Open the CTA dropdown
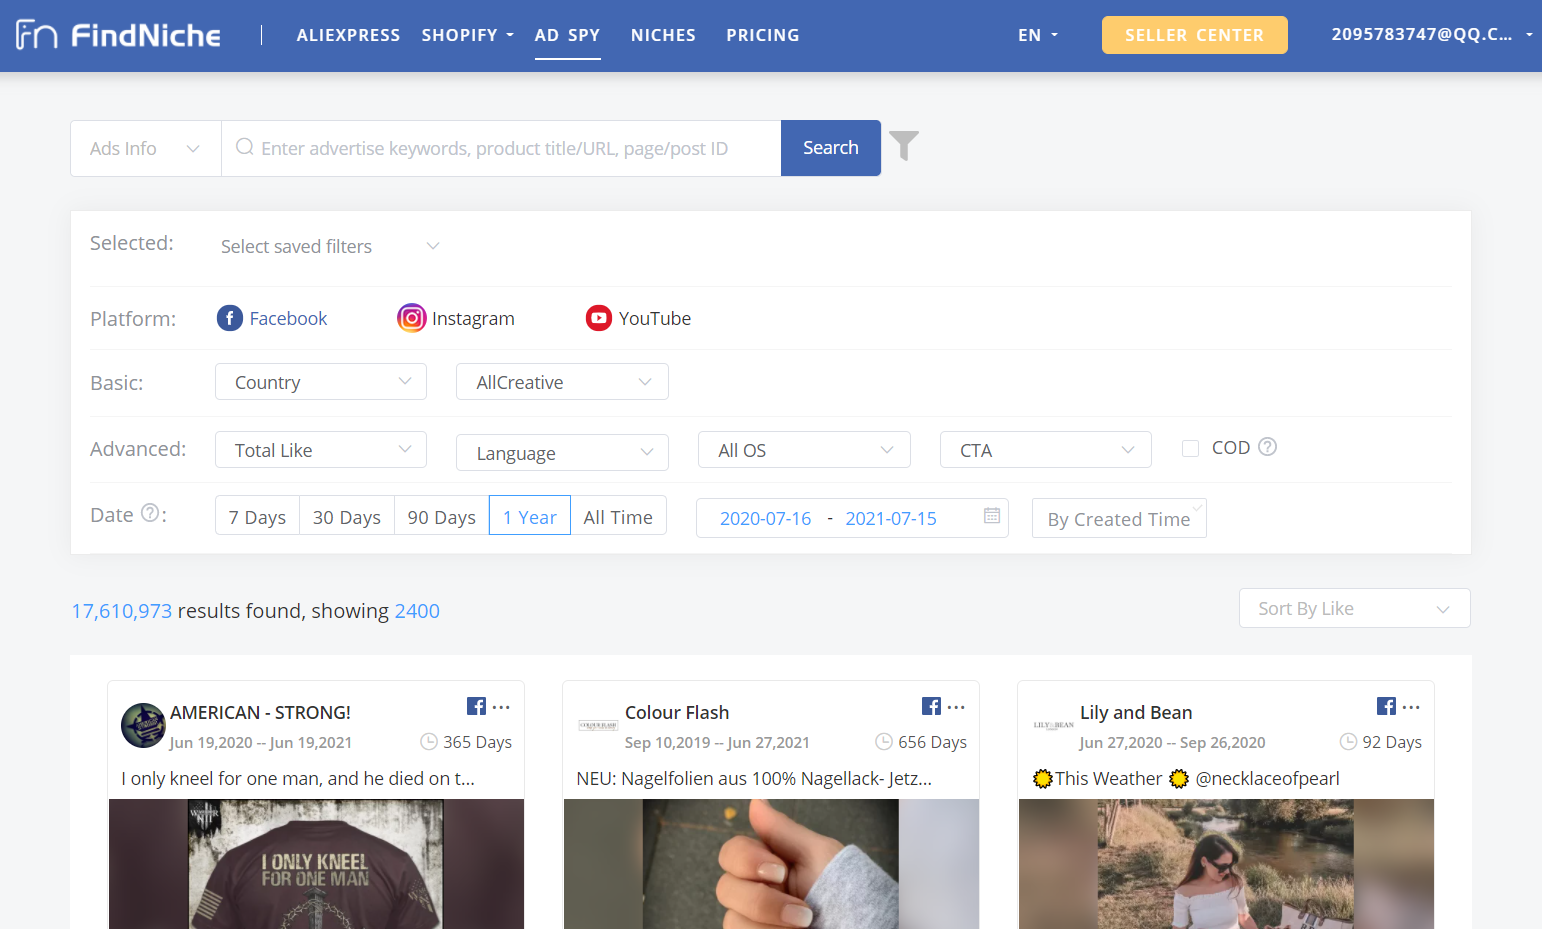Viewport: 1542px width, 929px height. pos(1046,450)
